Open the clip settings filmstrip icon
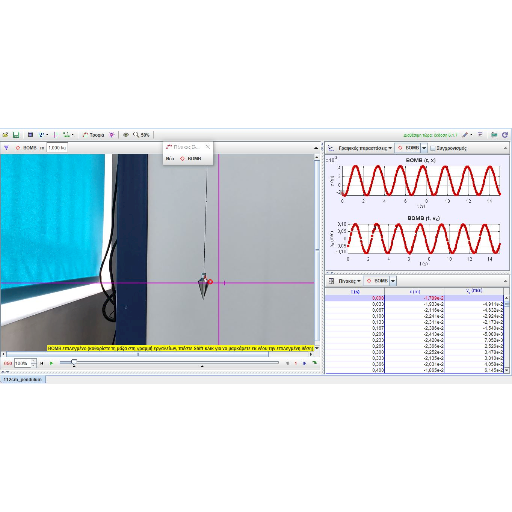The width and height of the screenshot is (512, 512). (x=30, y=135)
